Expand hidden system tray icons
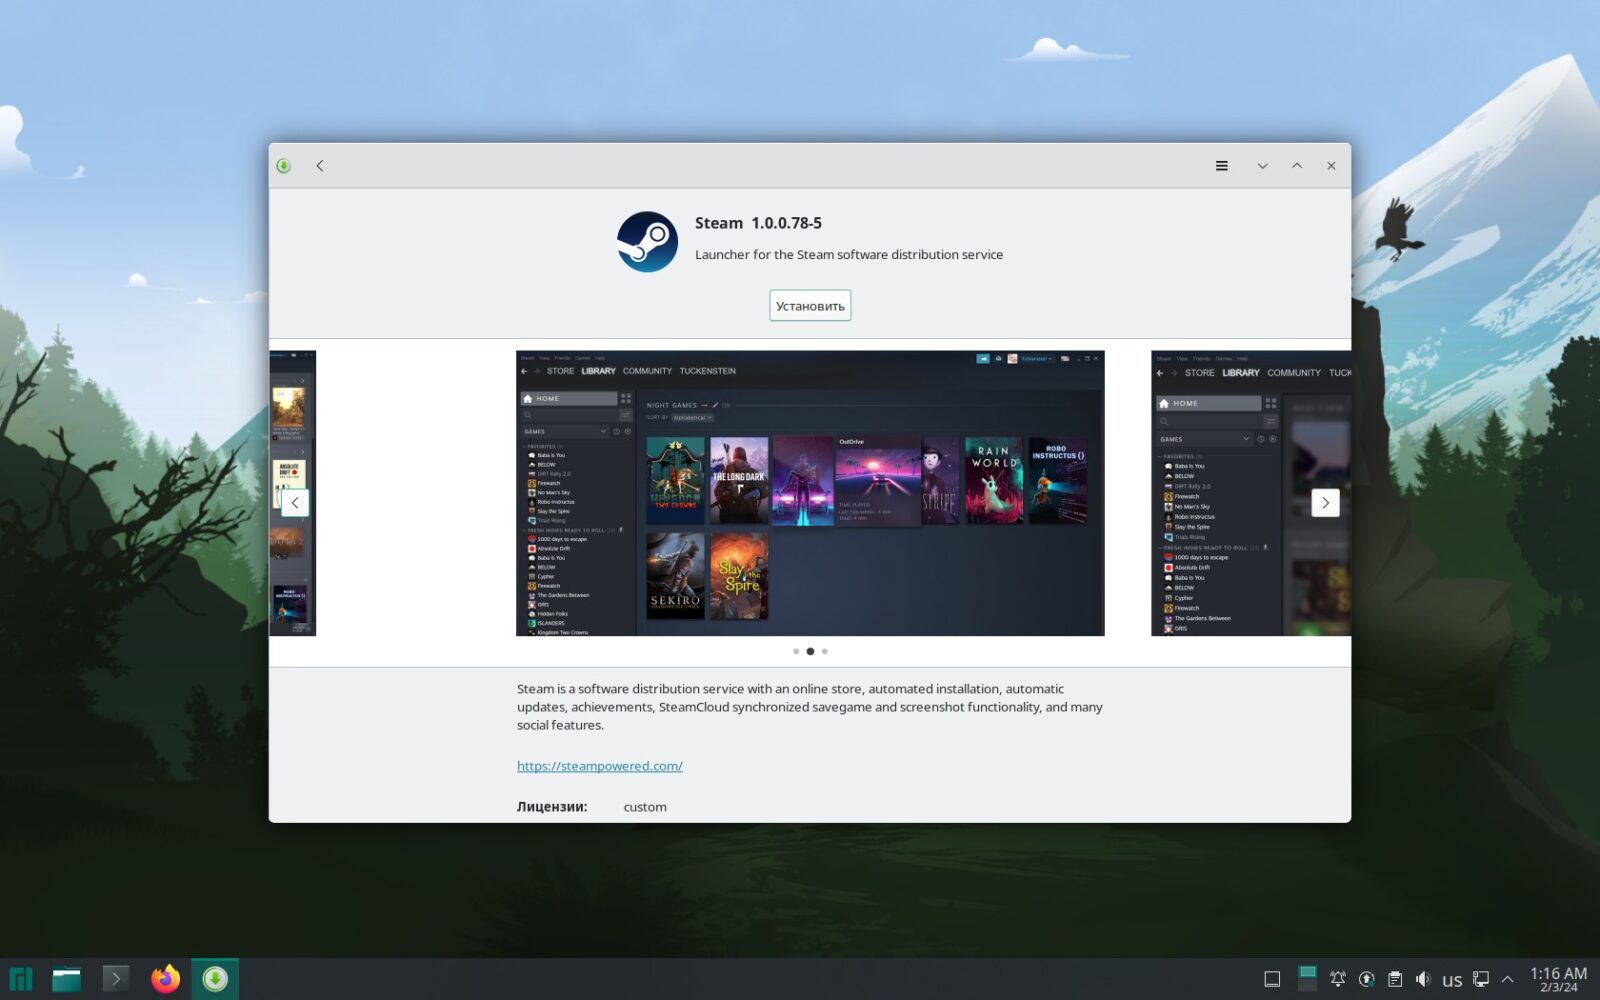 coord(1508,979)
